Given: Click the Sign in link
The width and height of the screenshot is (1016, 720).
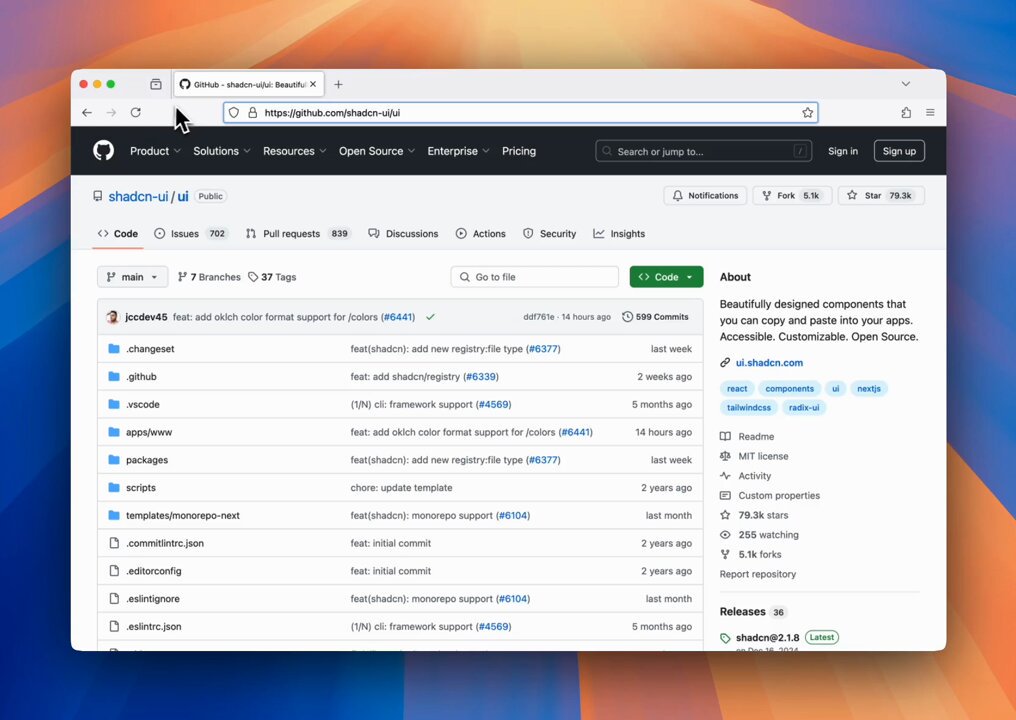Looking at the screenshot, I should click(842, 151).
